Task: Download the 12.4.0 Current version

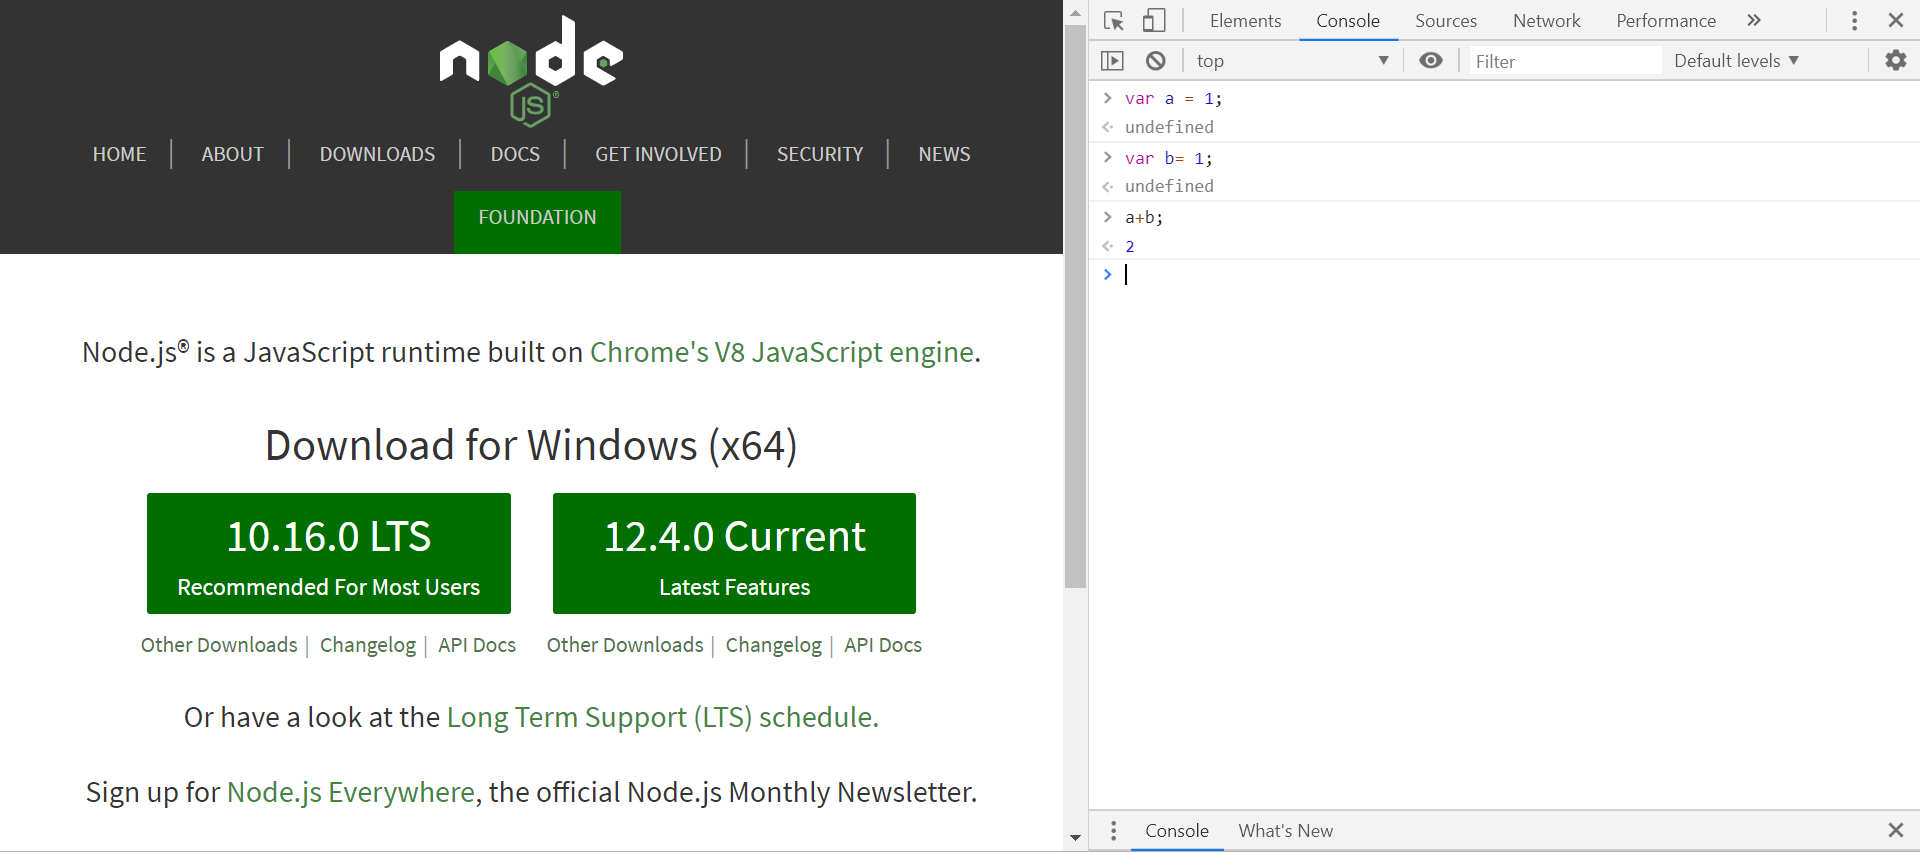Action: (734, 553)
